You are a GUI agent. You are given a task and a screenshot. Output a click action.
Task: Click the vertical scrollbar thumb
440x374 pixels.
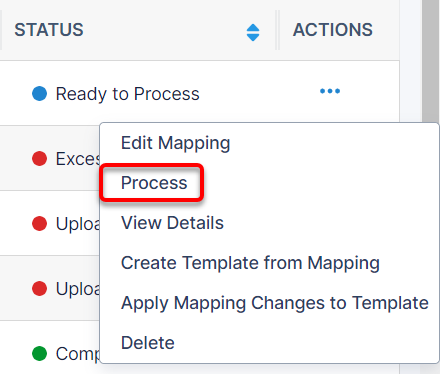(x=431, y=62)
